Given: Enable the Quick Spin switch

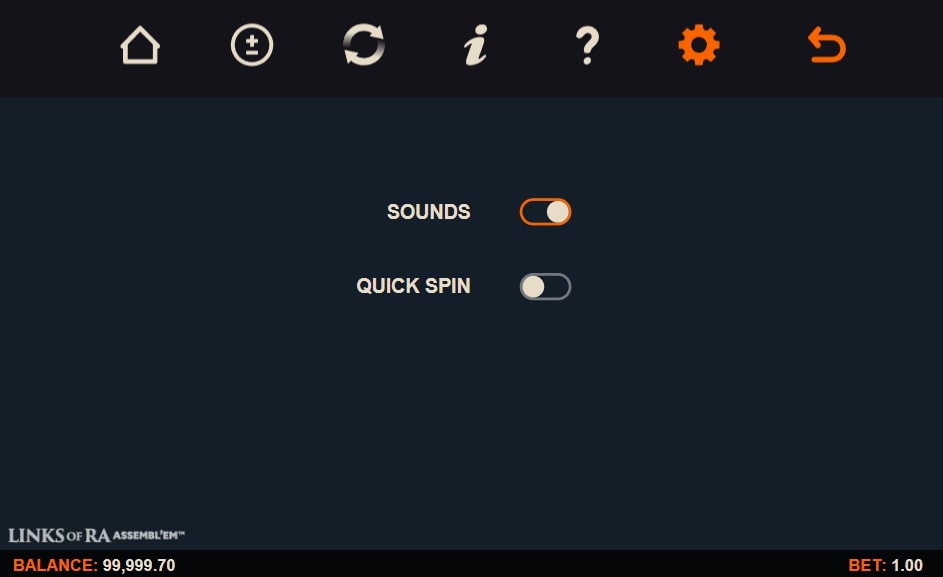Looking at the screenshot, I should pos(545,287).
